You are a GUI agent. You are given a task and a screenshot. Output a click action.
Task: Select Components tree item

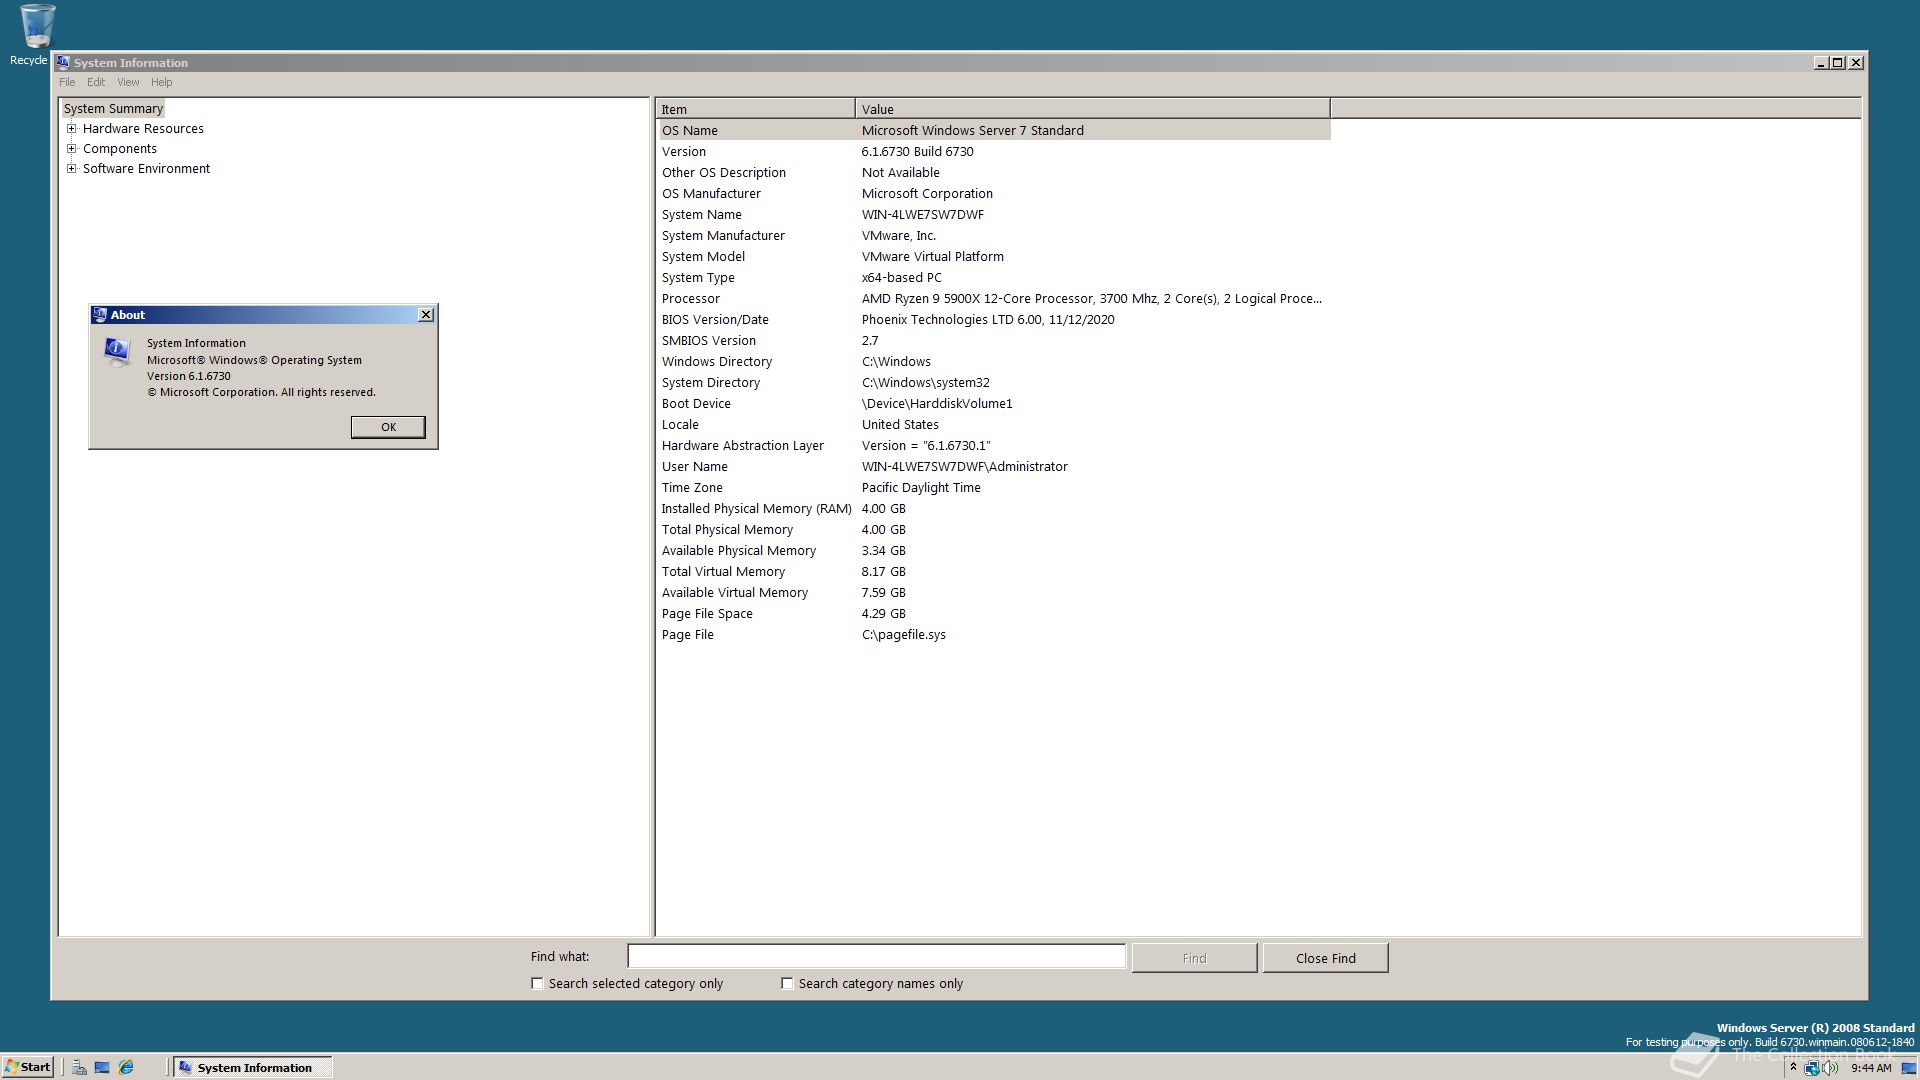pyautogui.click(x=120, y=148)
